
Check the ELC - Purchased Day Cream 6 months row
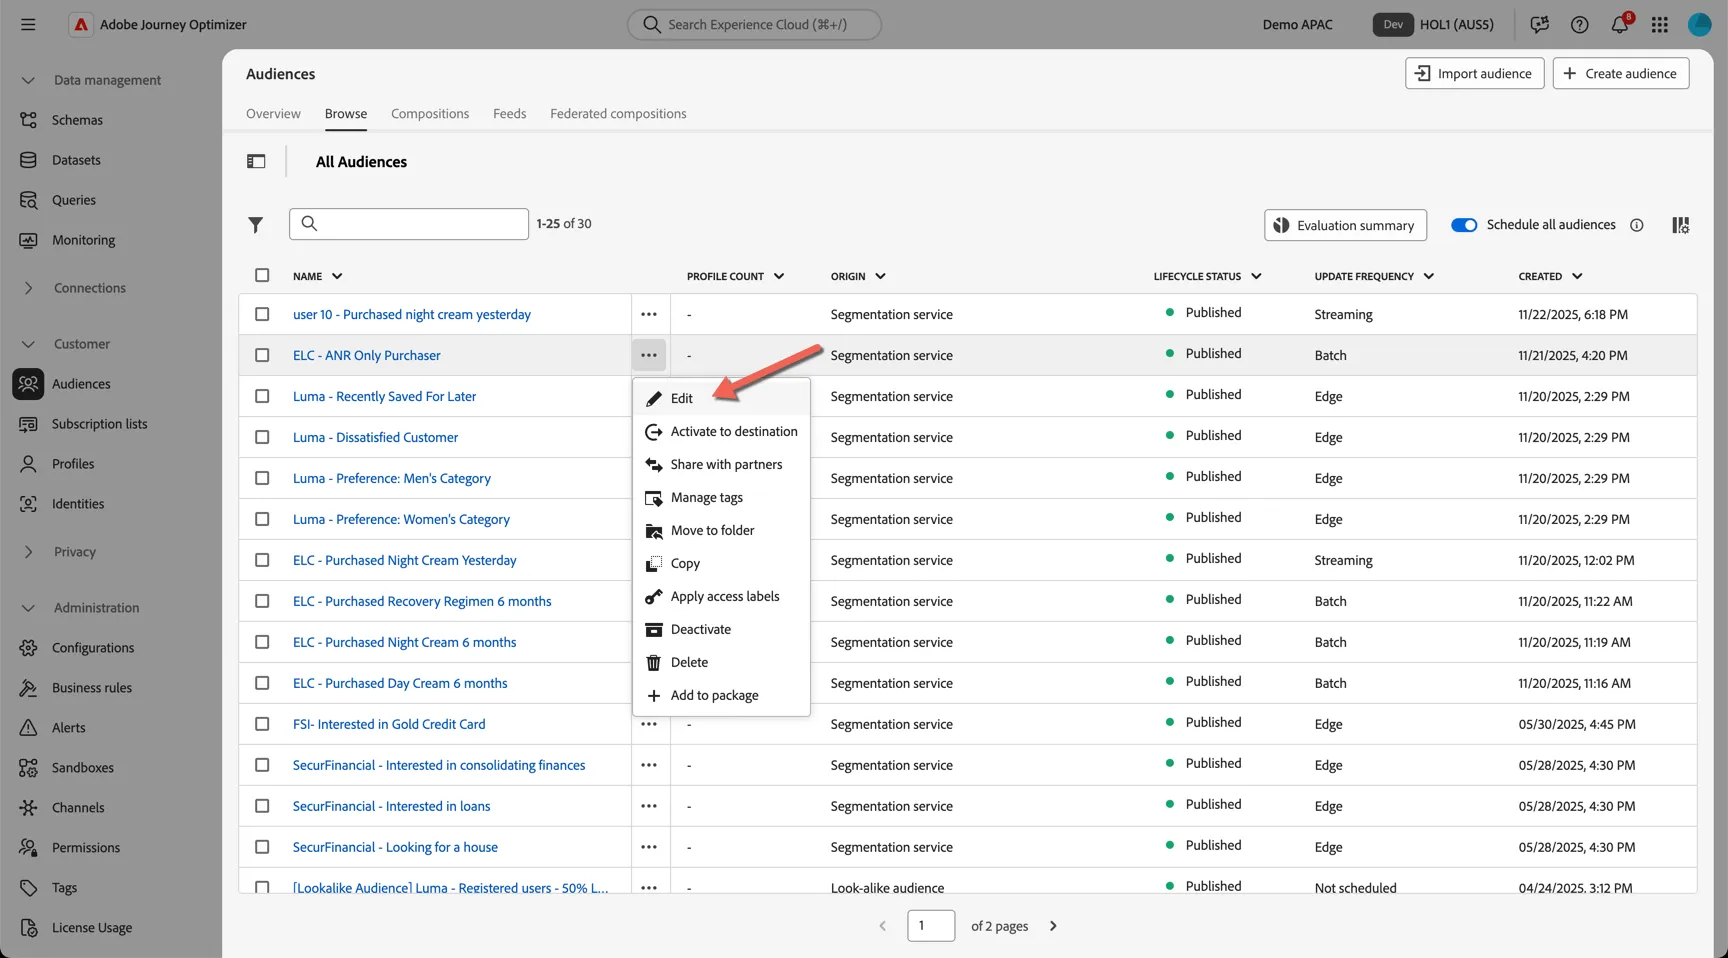[262, 683]
